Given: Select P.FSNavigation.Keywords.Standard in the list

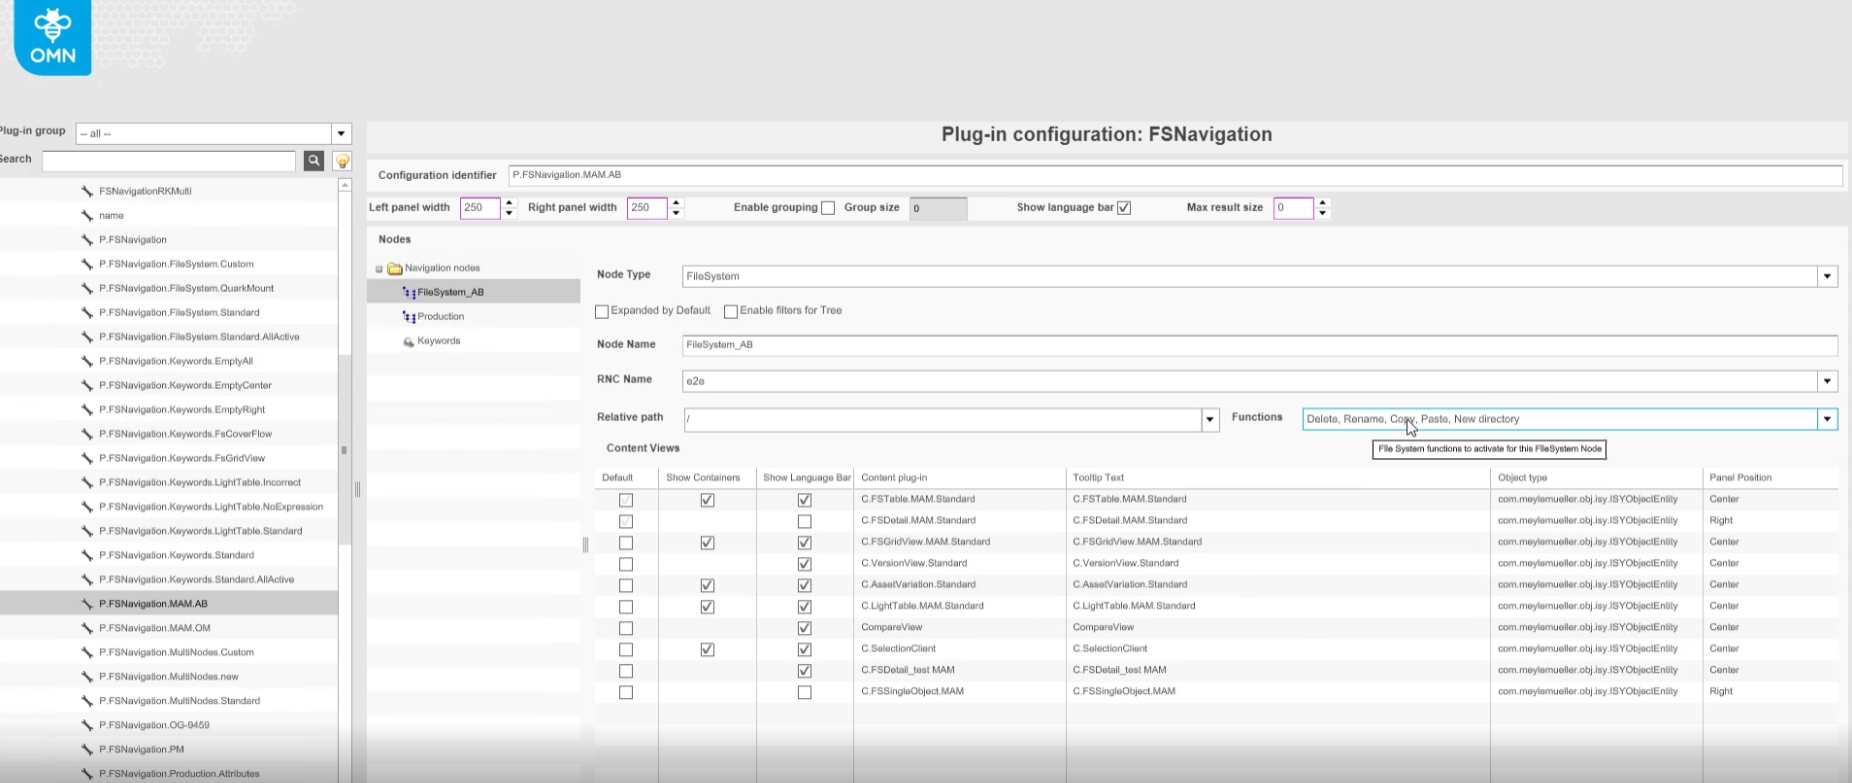Looking at the screenshot, I should (176, 555).
